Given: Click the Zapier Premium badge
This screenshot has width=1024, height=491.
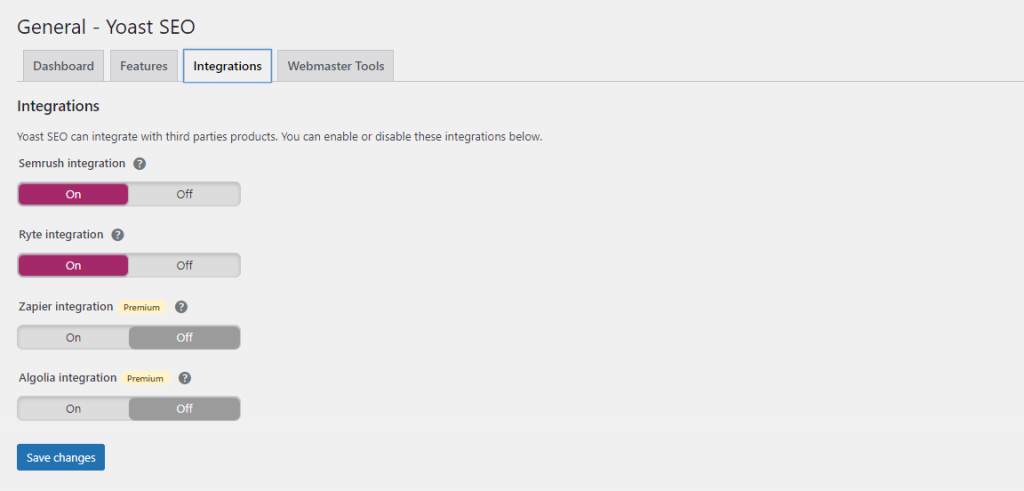Looking at the screenshot, I should (142, 307).
